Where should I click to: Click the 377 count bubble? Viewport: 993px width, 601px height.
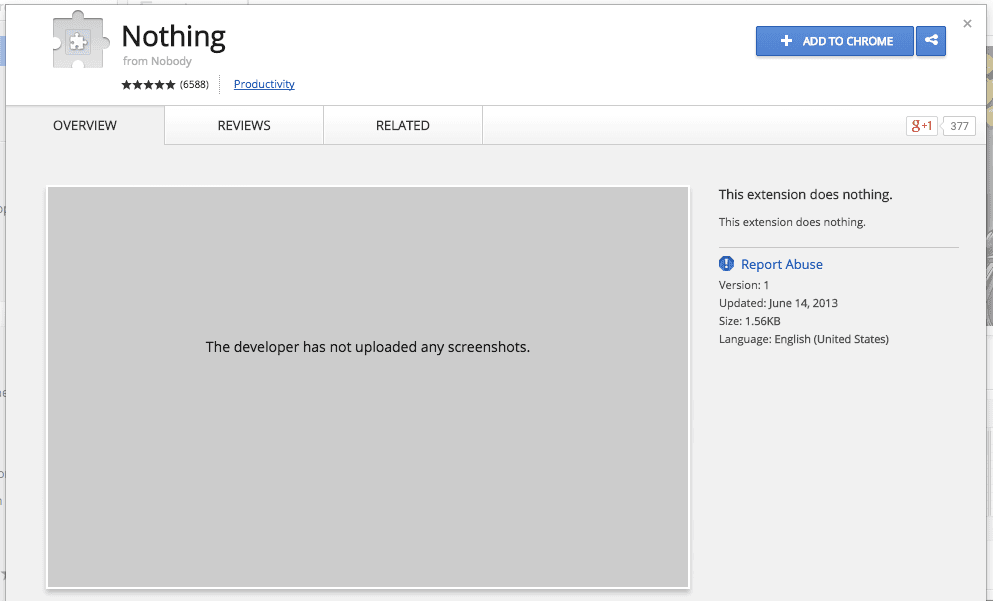coord(959,126)
